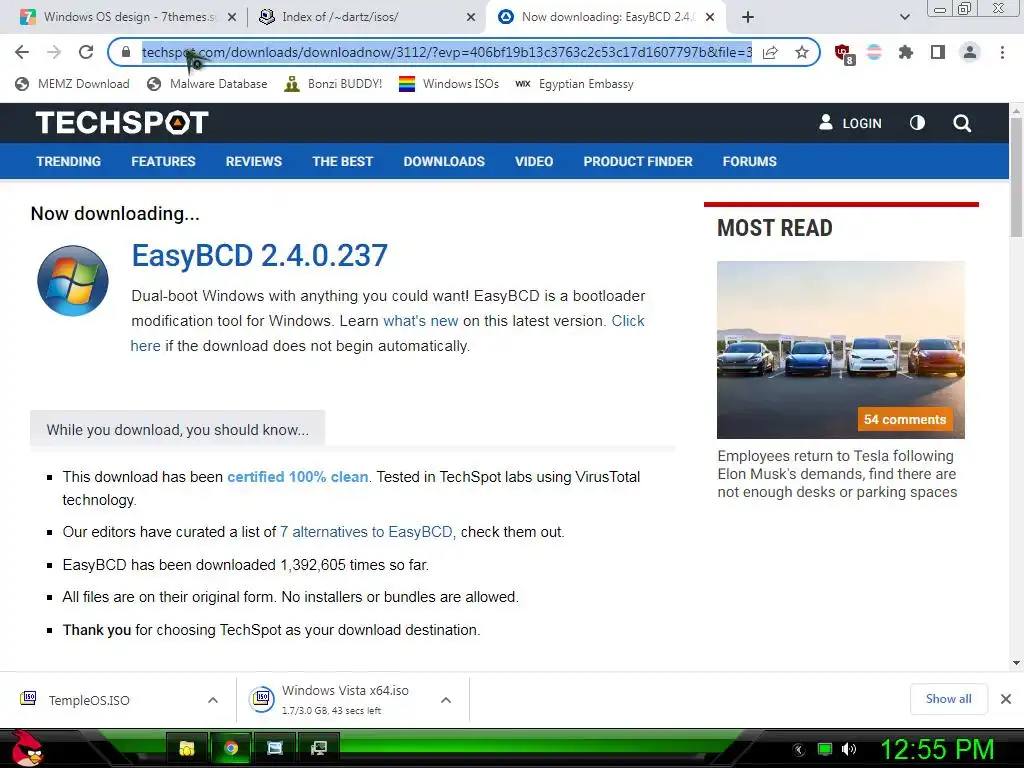Toggle TechSpot dark mode contrast icon
The height and width of the screenshot is (768, 1024).
pyautogui.click(x=917, y=123)
